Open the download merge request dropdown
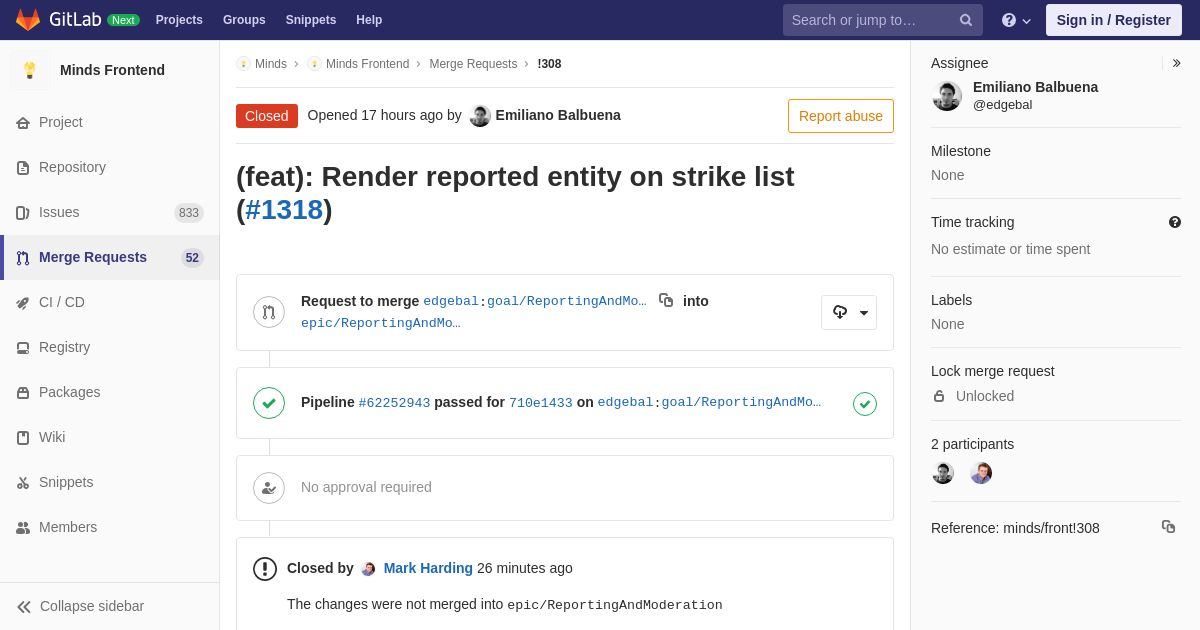This screenshot has width=1200, height=630. pyautogui.click(x=849, y=312)
